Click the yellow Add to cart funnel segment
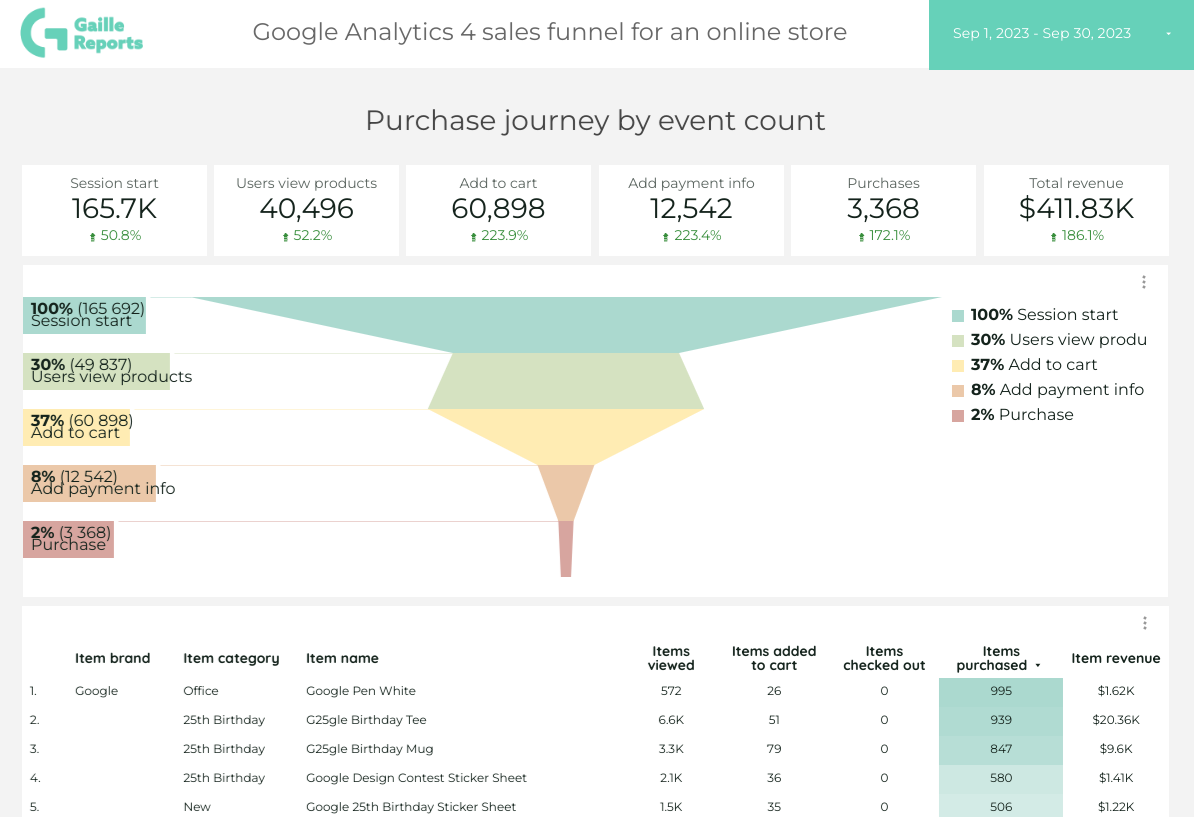1194x817 pixels. click(x=566, y=436)
